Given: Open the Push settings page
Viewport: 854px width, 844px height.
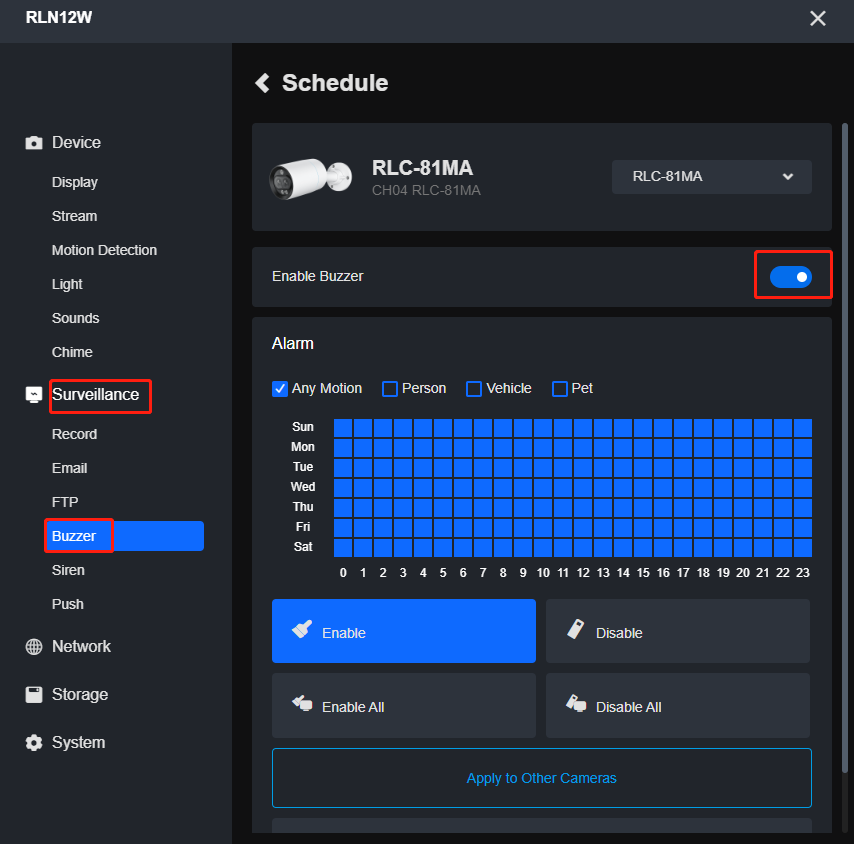Looking at the screenshot, I should (68, 604).
